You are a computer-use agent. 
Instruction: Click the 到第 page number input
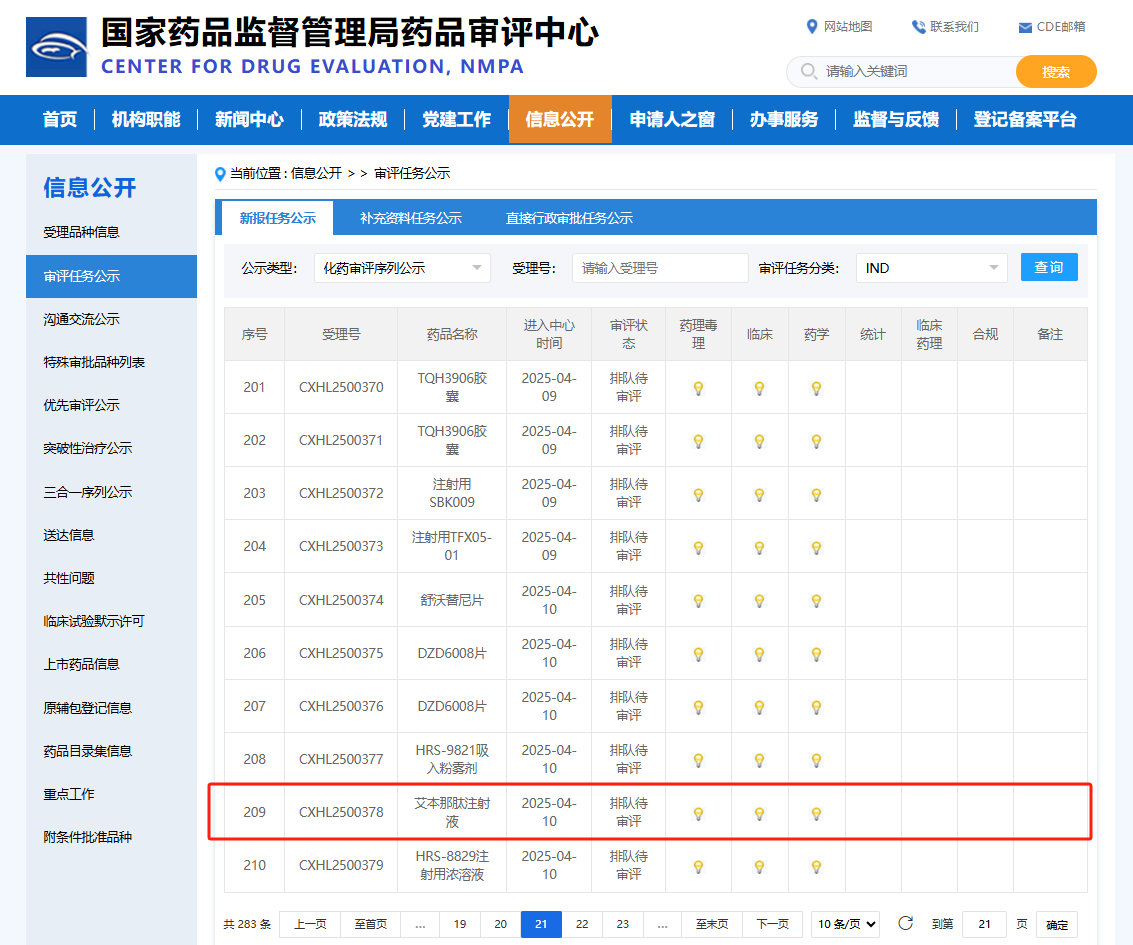(x=984, y=924)
